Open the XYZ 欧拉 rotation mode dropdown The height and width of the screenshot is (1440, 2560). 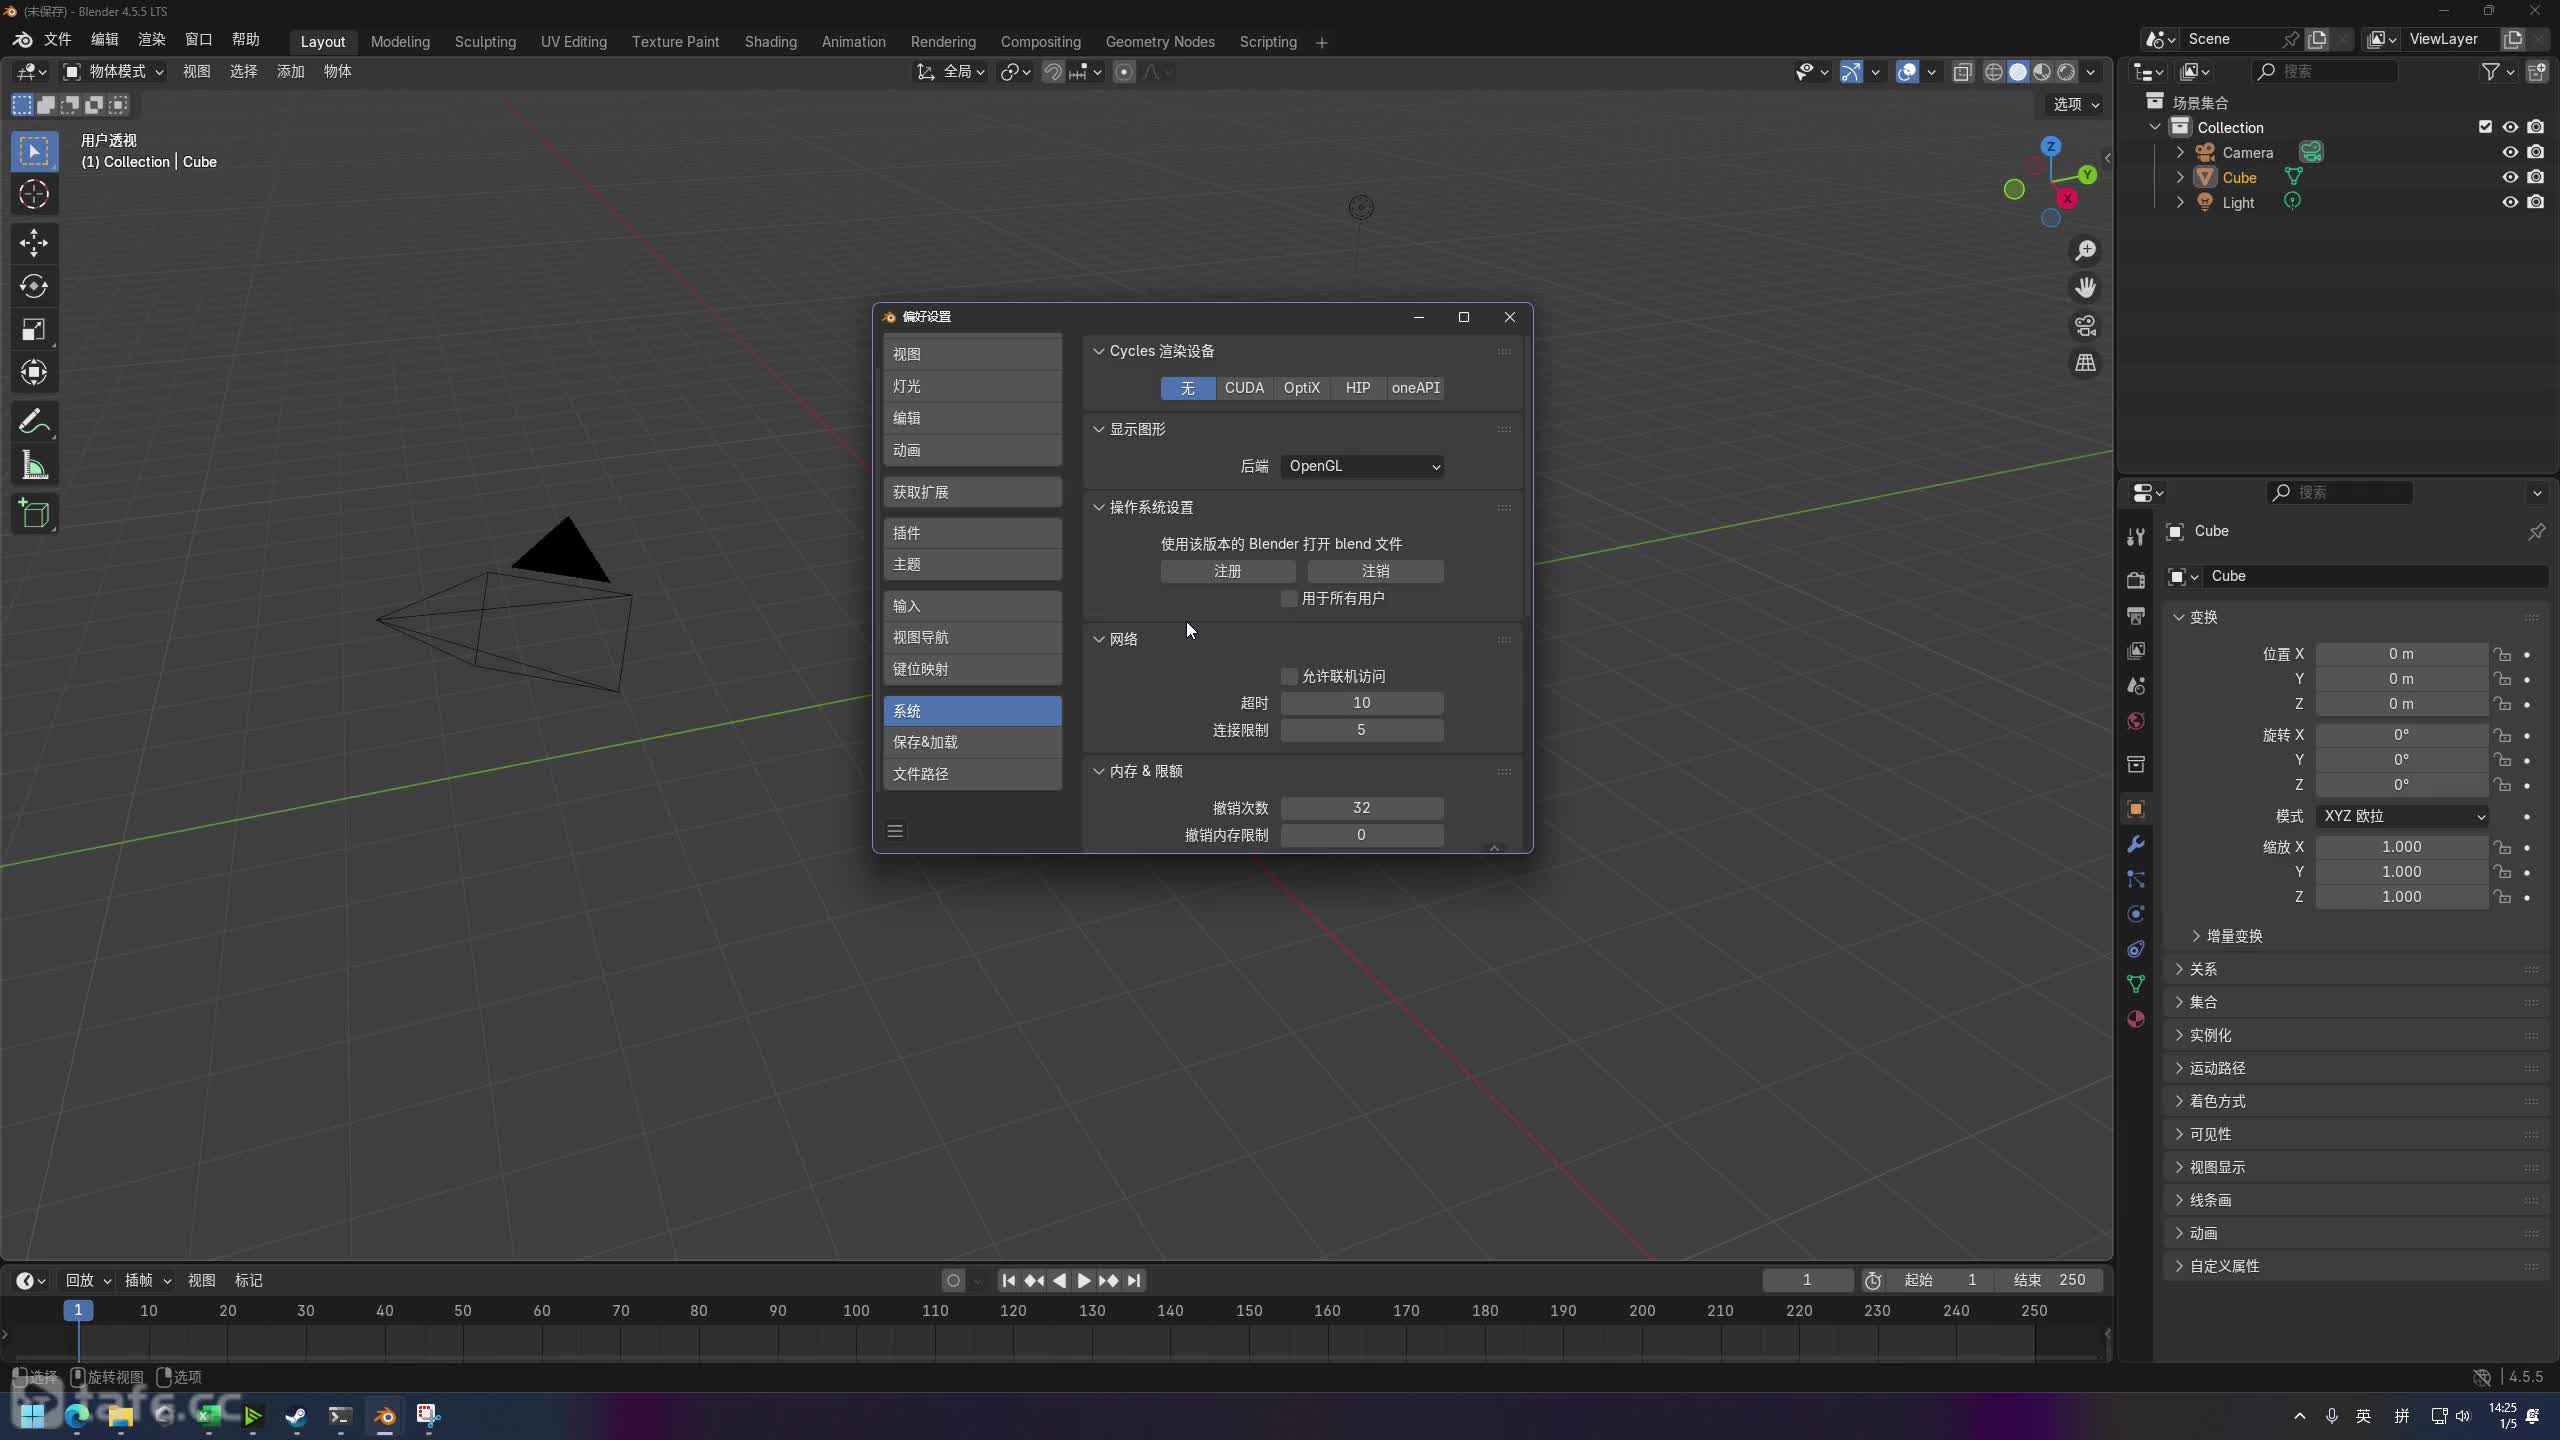point(2402,816)
